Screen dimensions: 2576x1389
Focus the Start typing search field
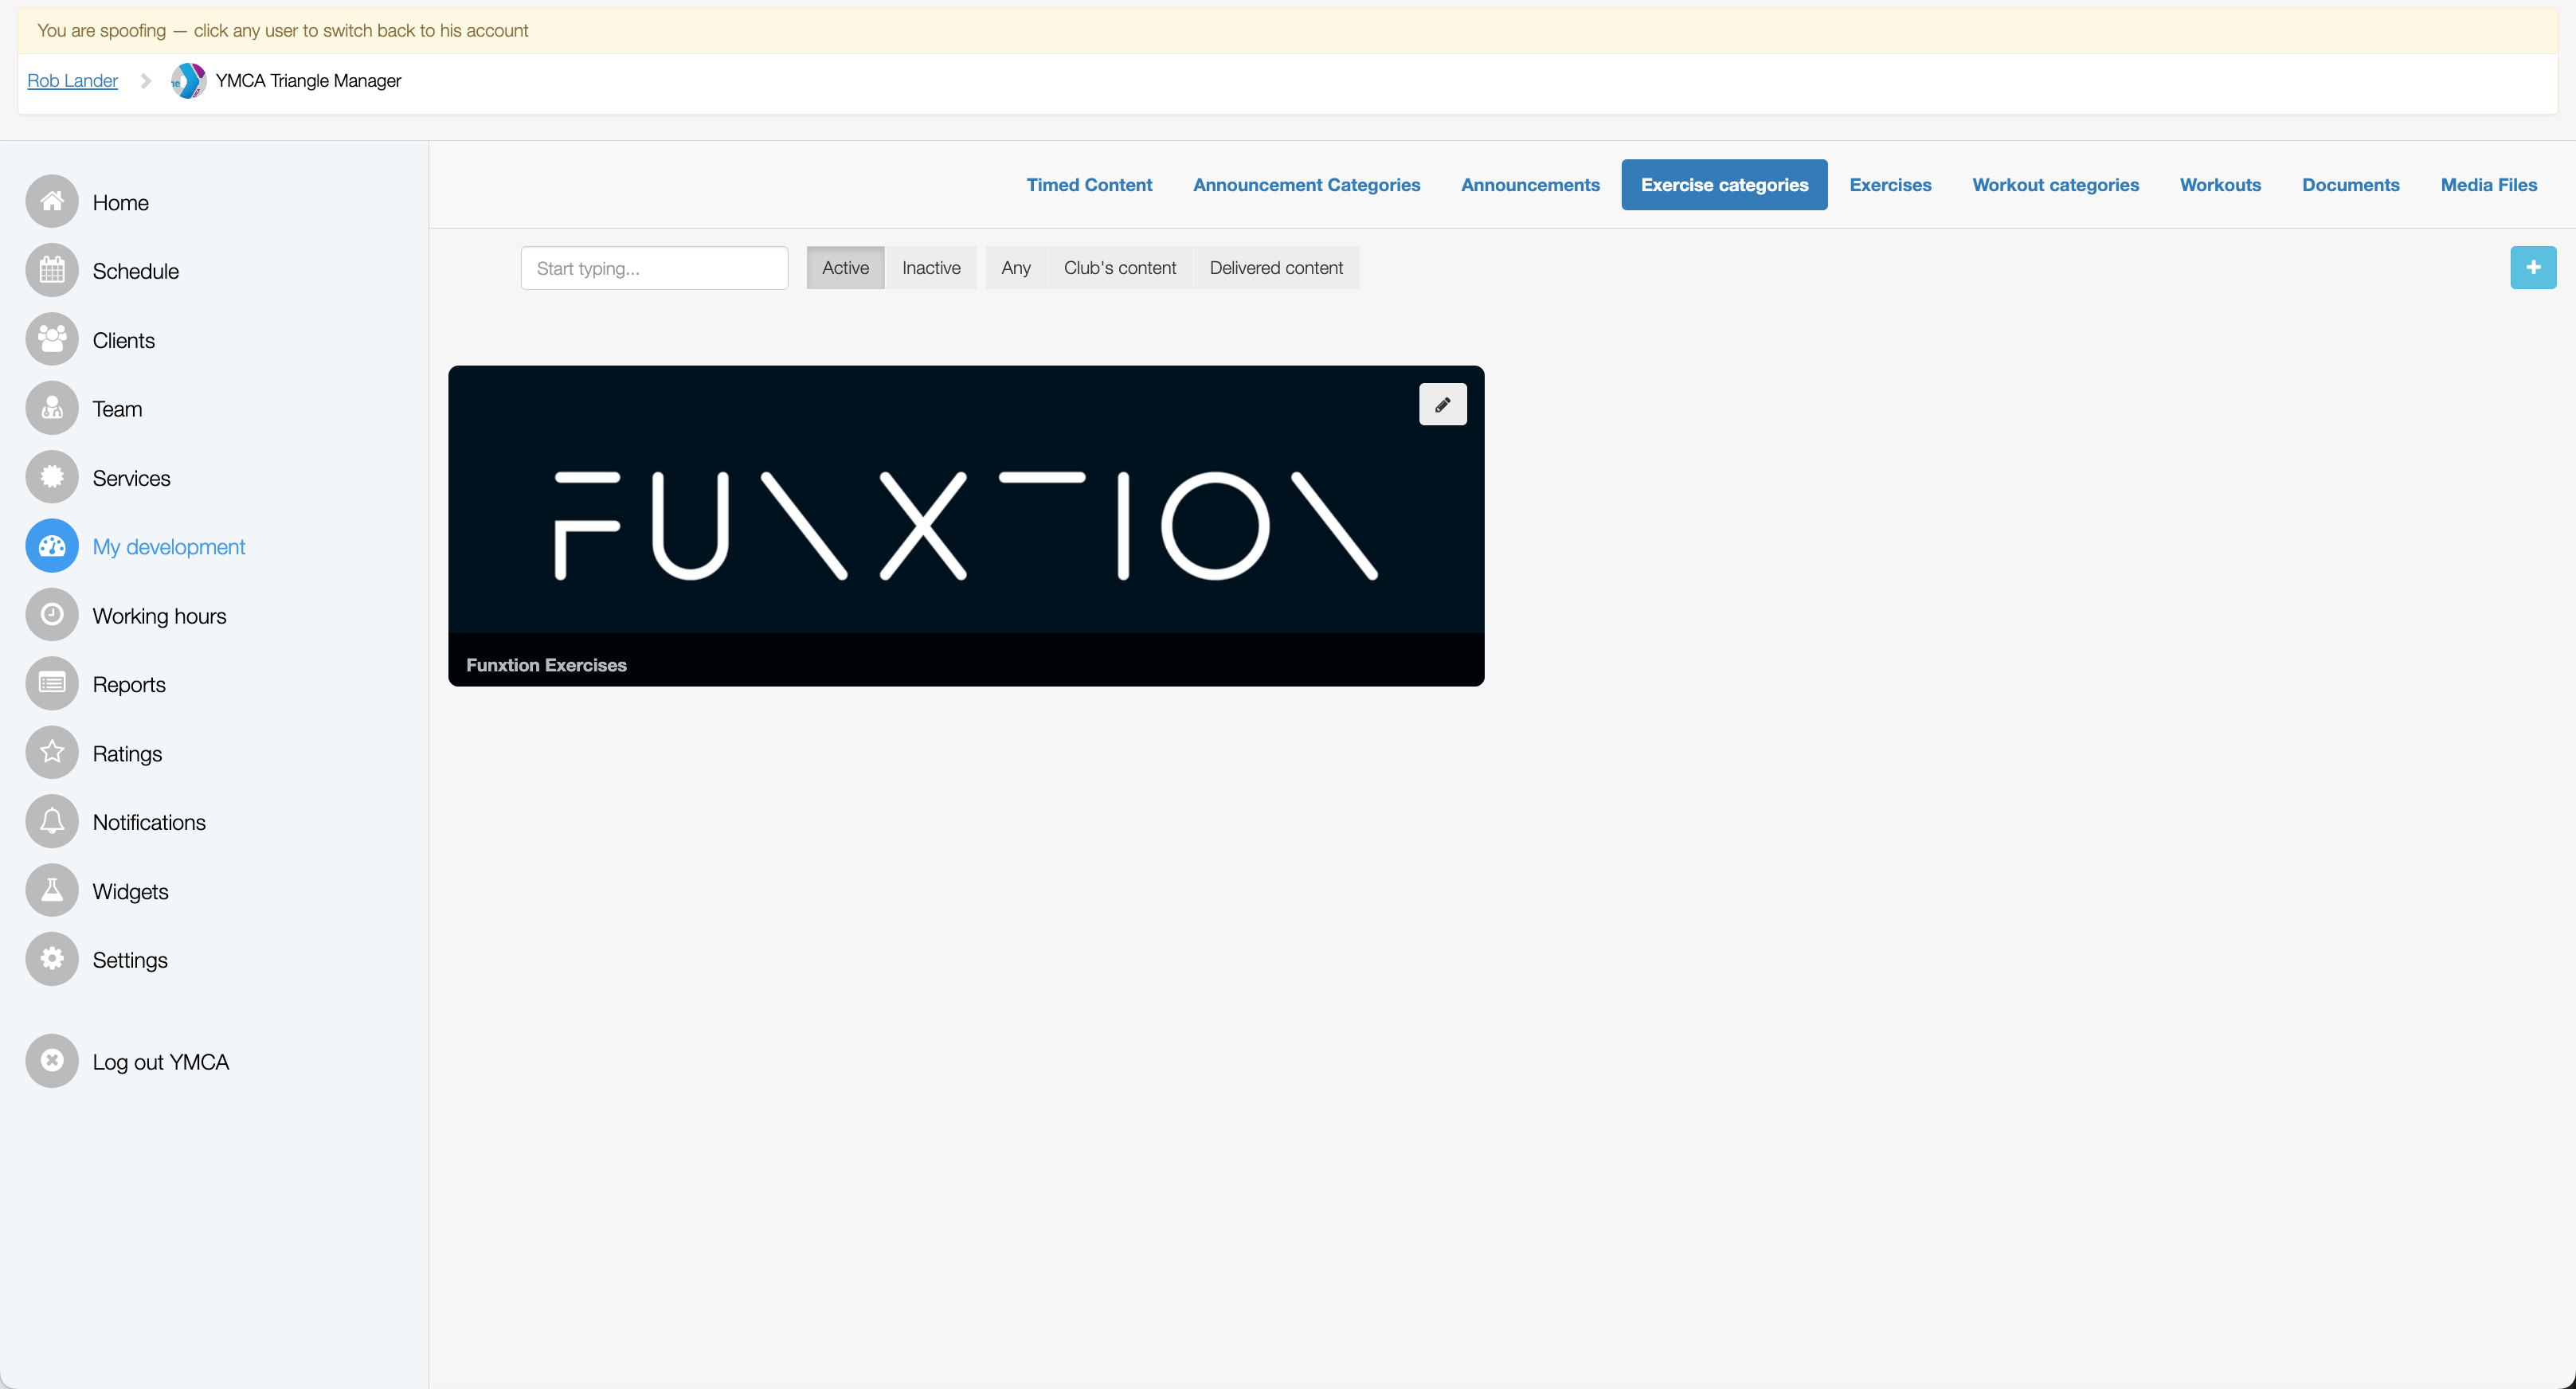click(x=654, y=268)
